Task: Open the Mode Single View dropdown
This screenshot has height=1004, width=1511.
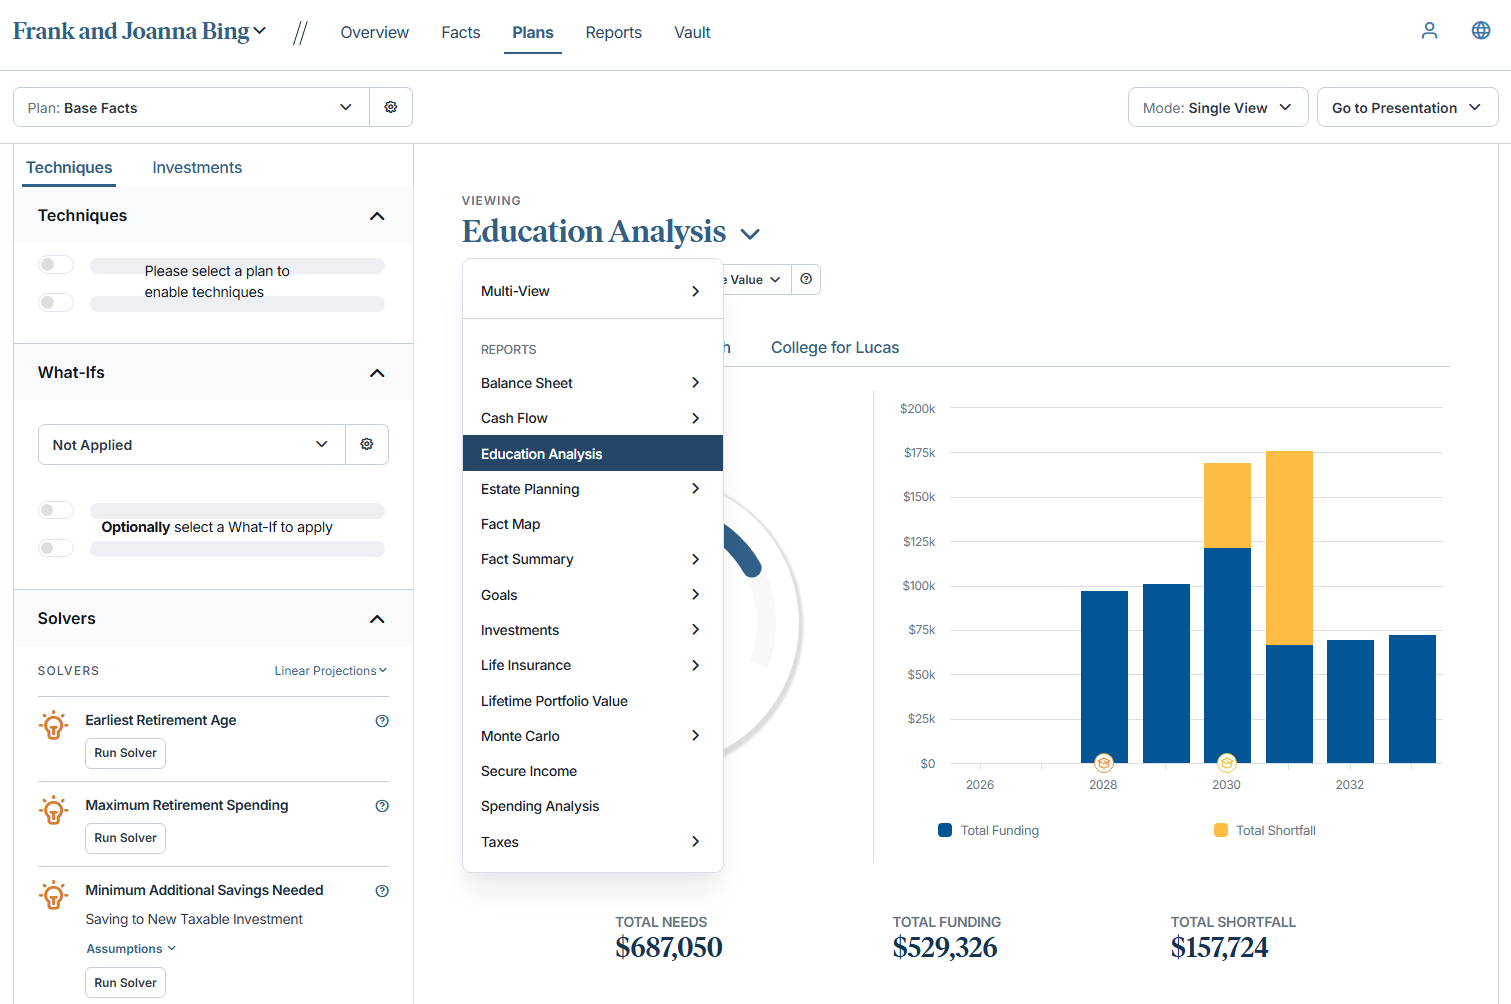Action: pyautogui.click(x=1217, y=108)
